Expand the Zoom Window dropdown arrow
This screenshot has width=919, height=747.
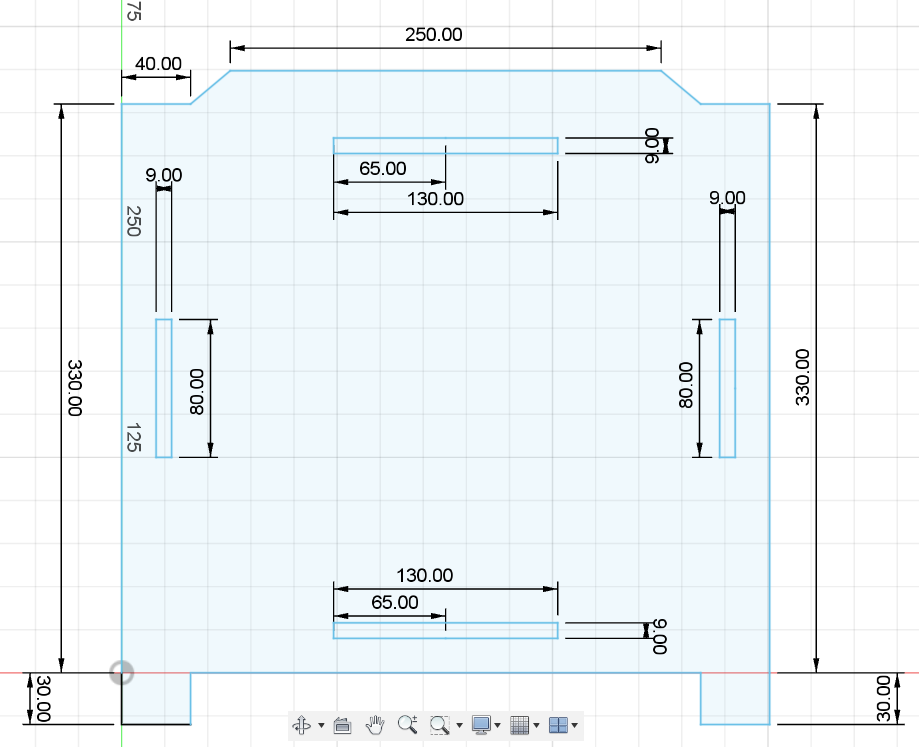click(x=460, y=725)
